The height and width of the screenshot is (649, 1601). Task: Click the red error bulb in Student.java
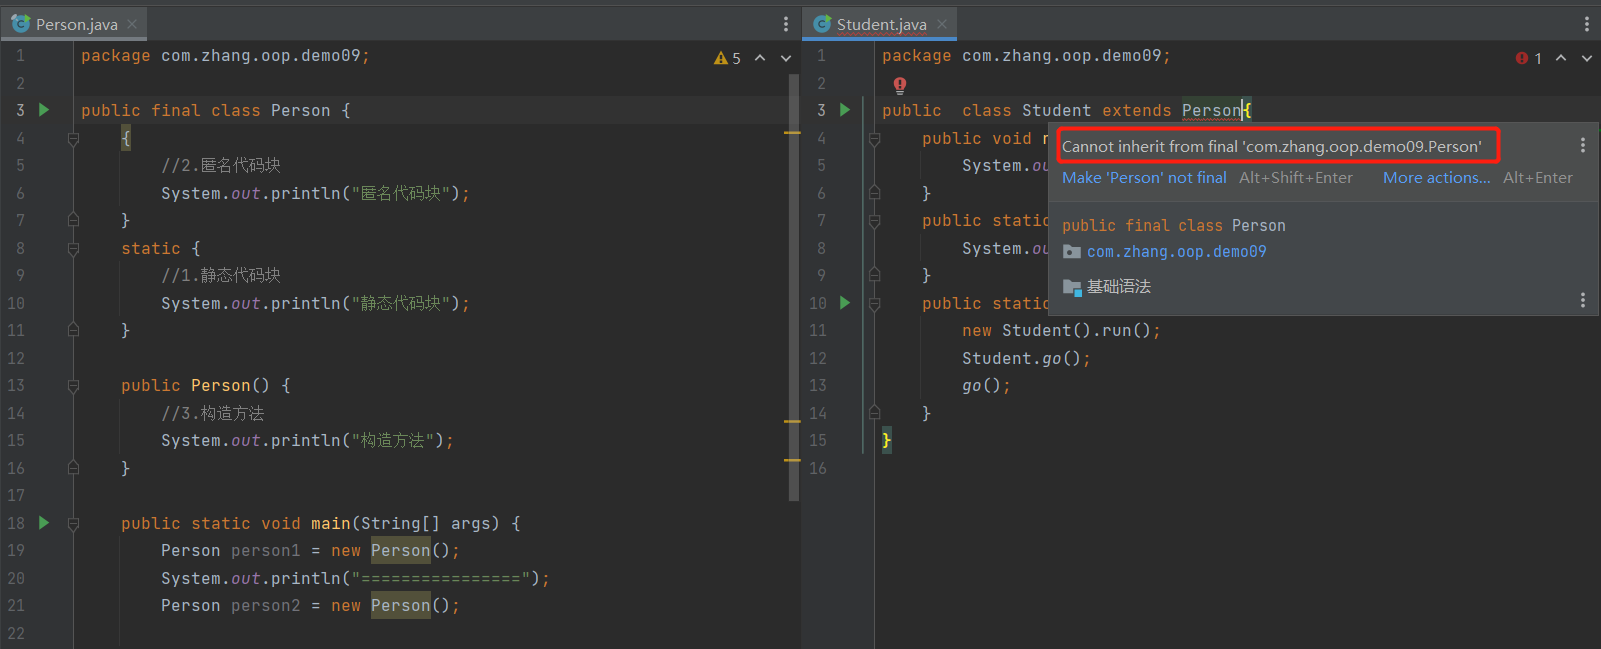[x=900, y=85]
